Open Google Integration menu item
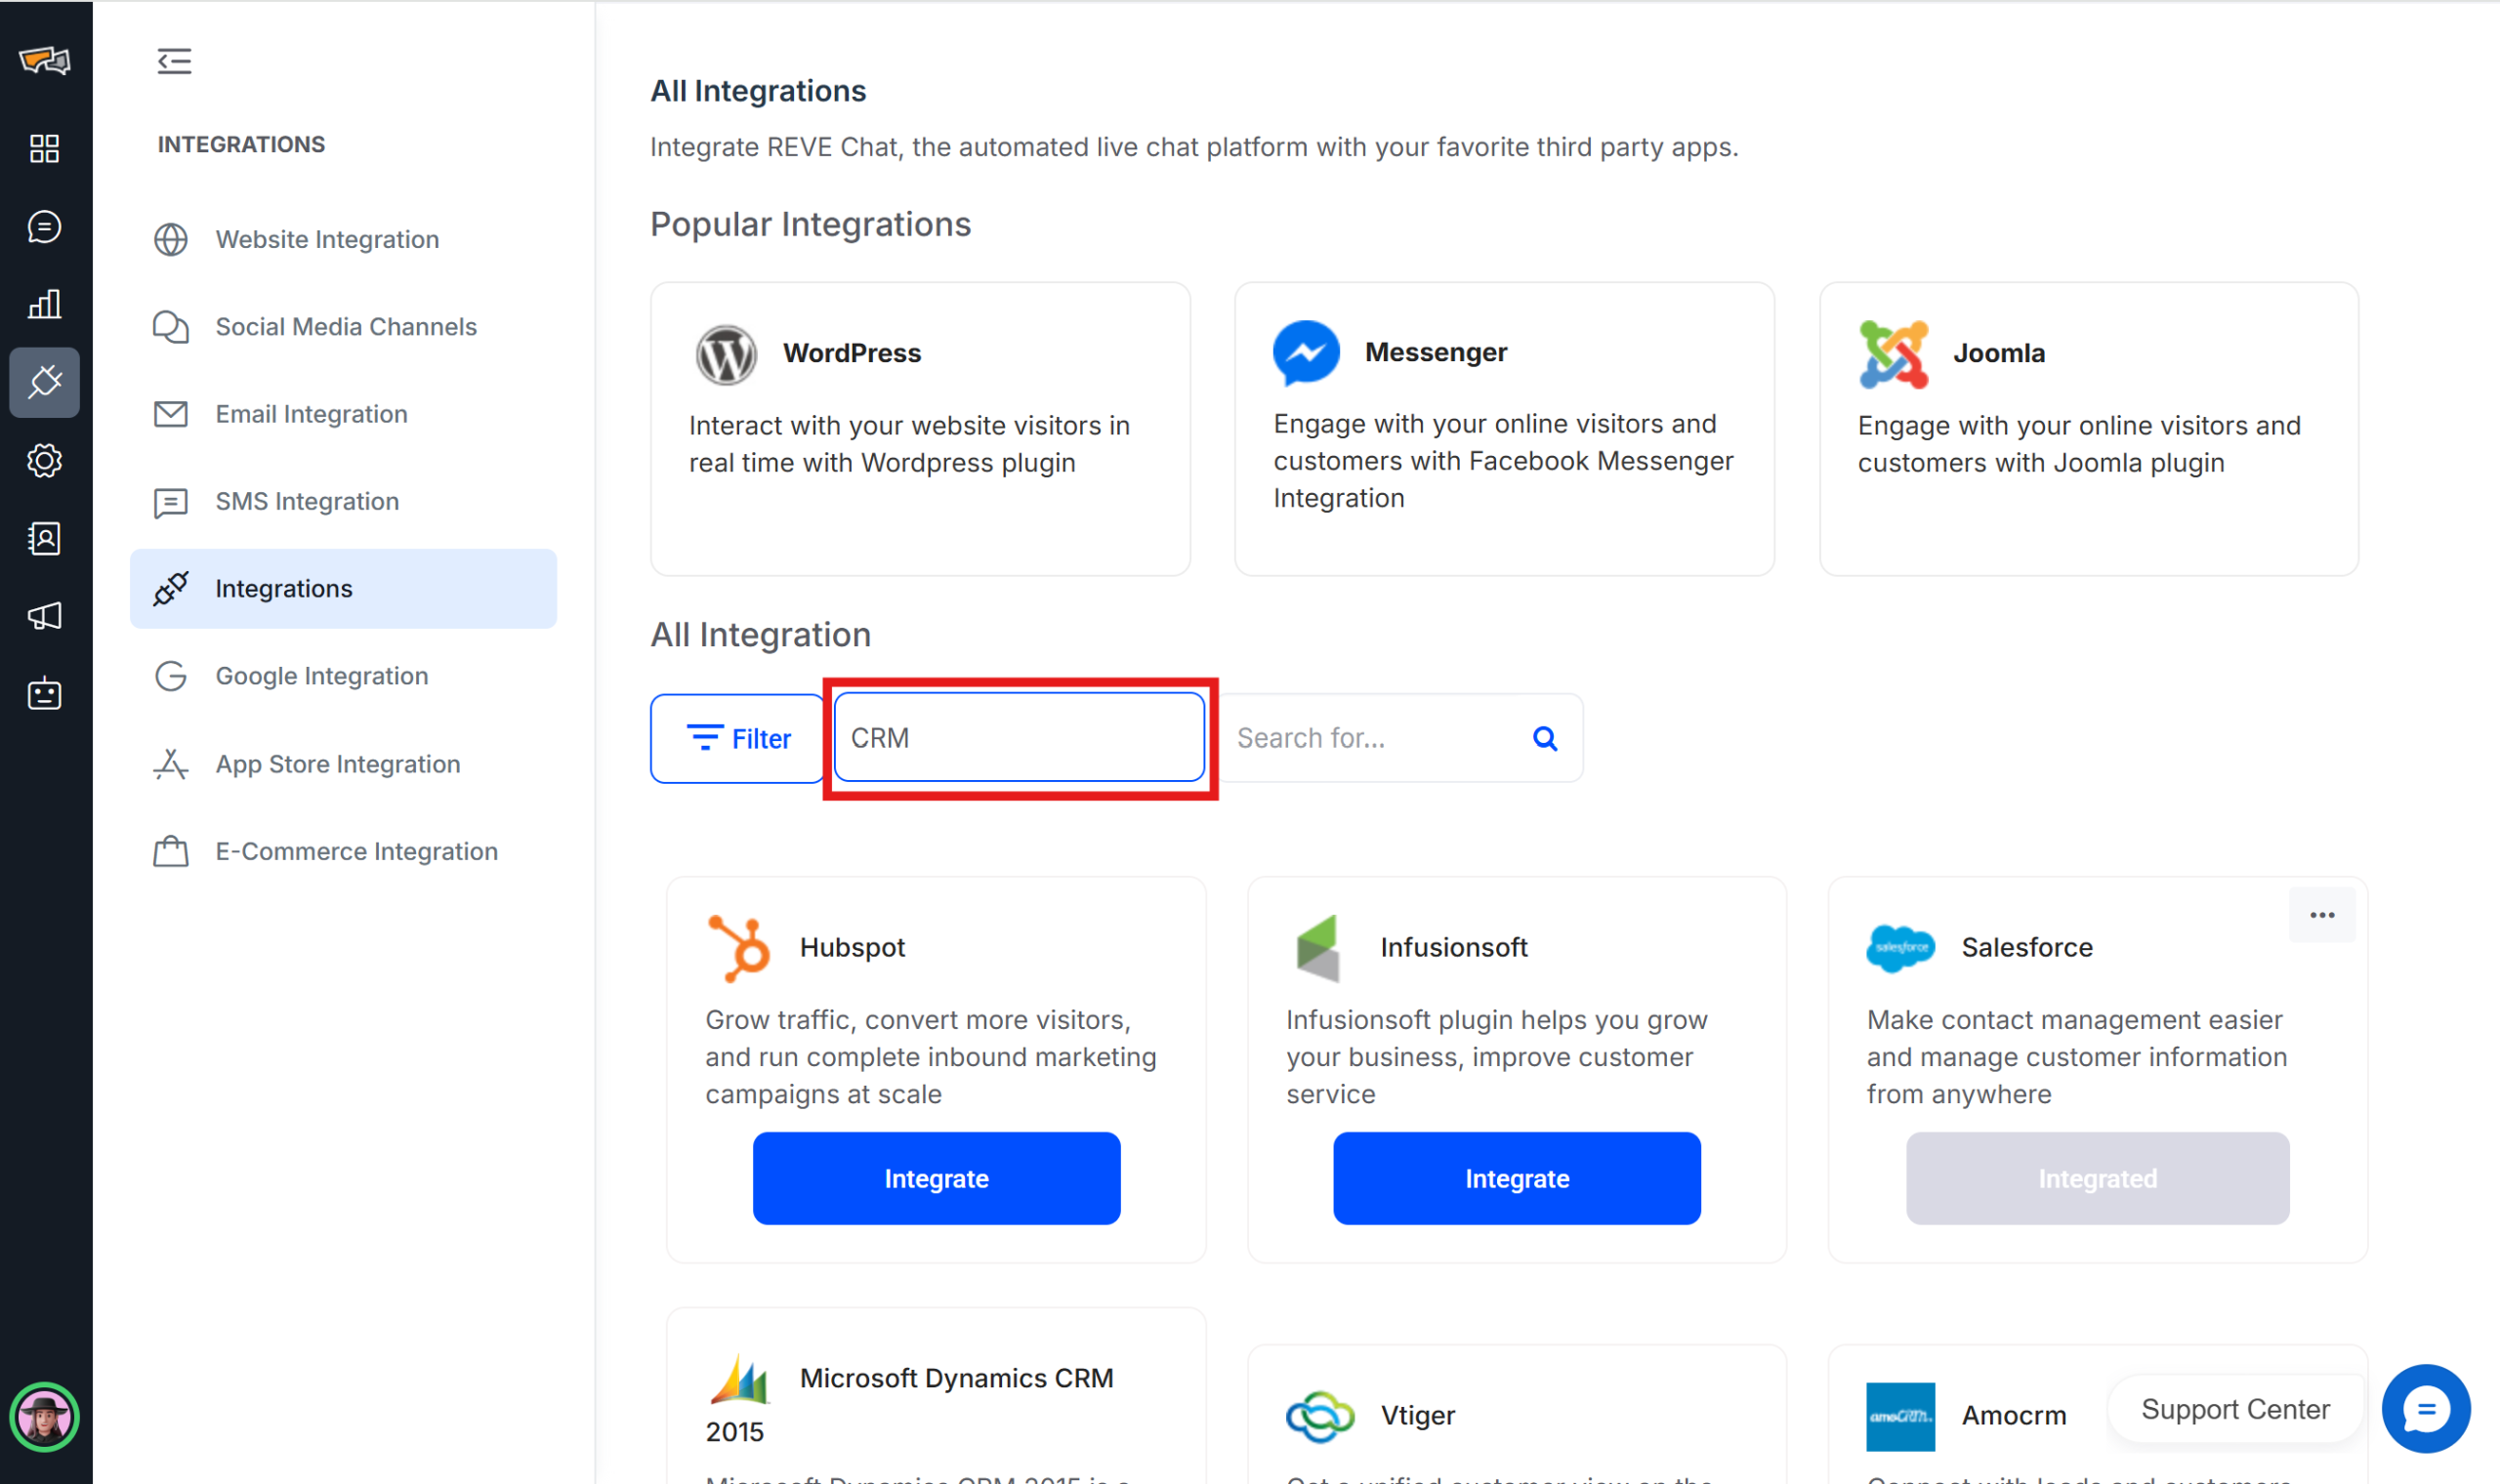 tap(343, 676)
